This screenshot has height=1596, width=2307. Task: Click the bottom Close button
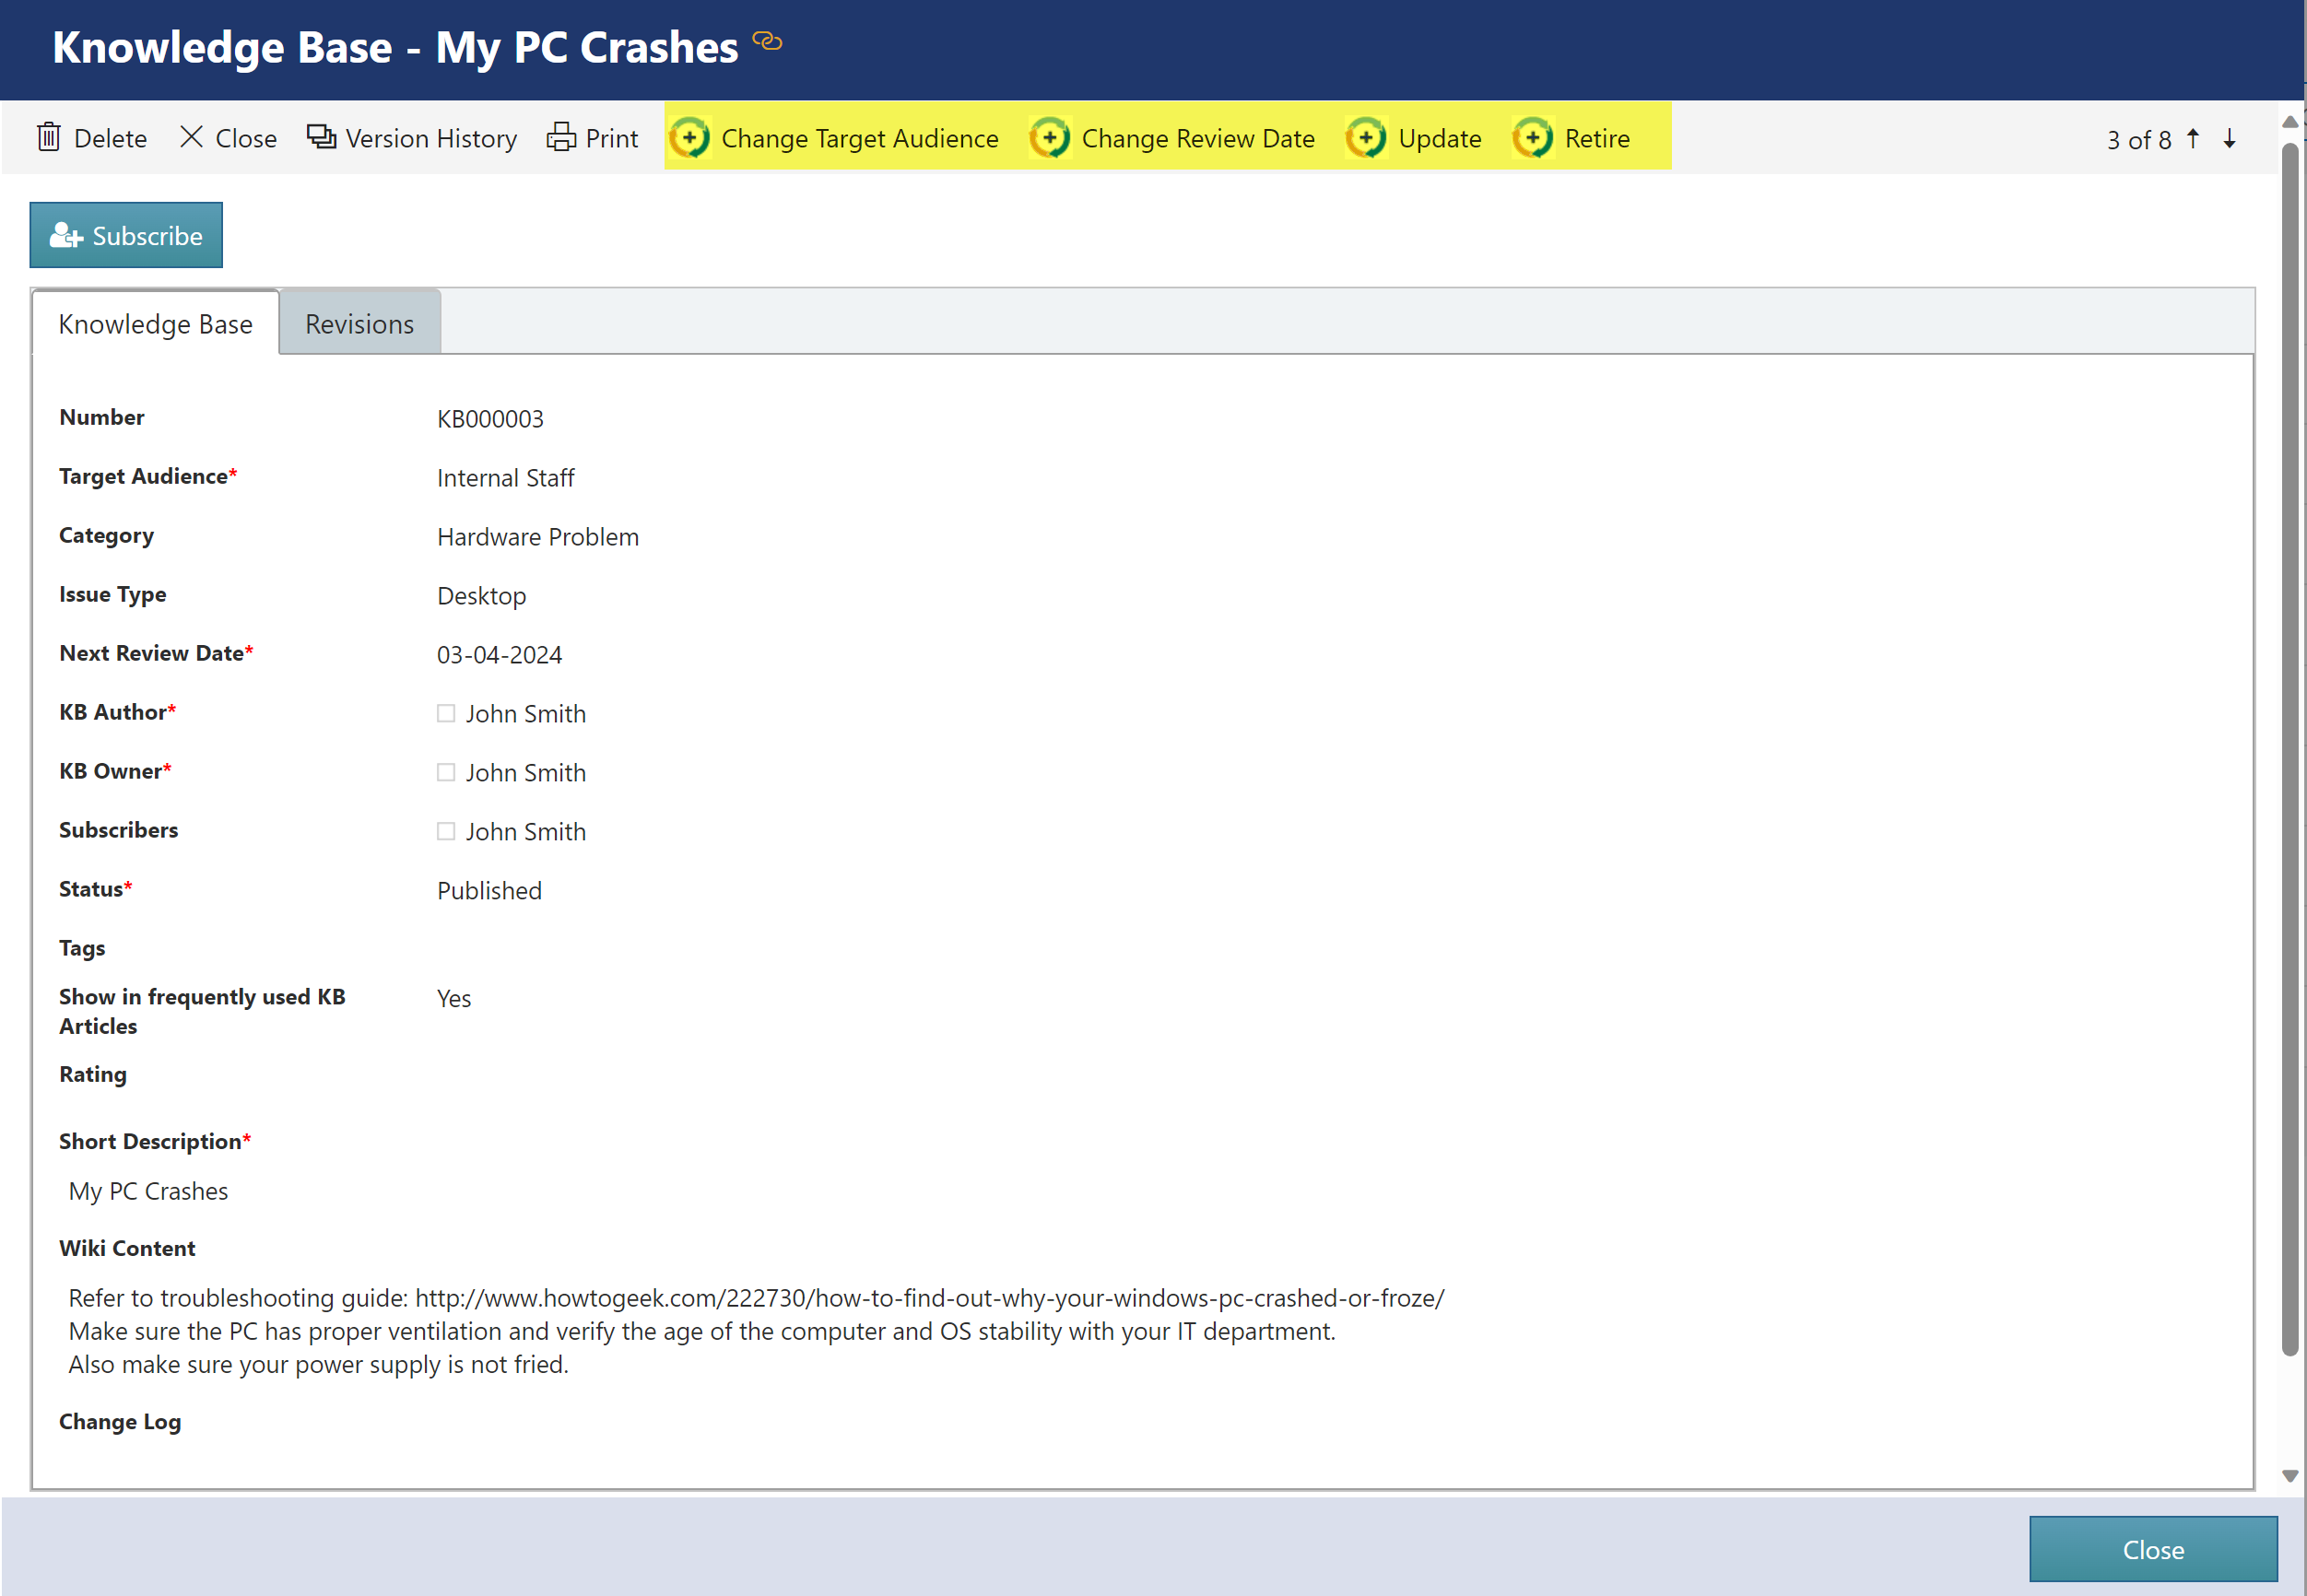(x=2152, y=1549)
